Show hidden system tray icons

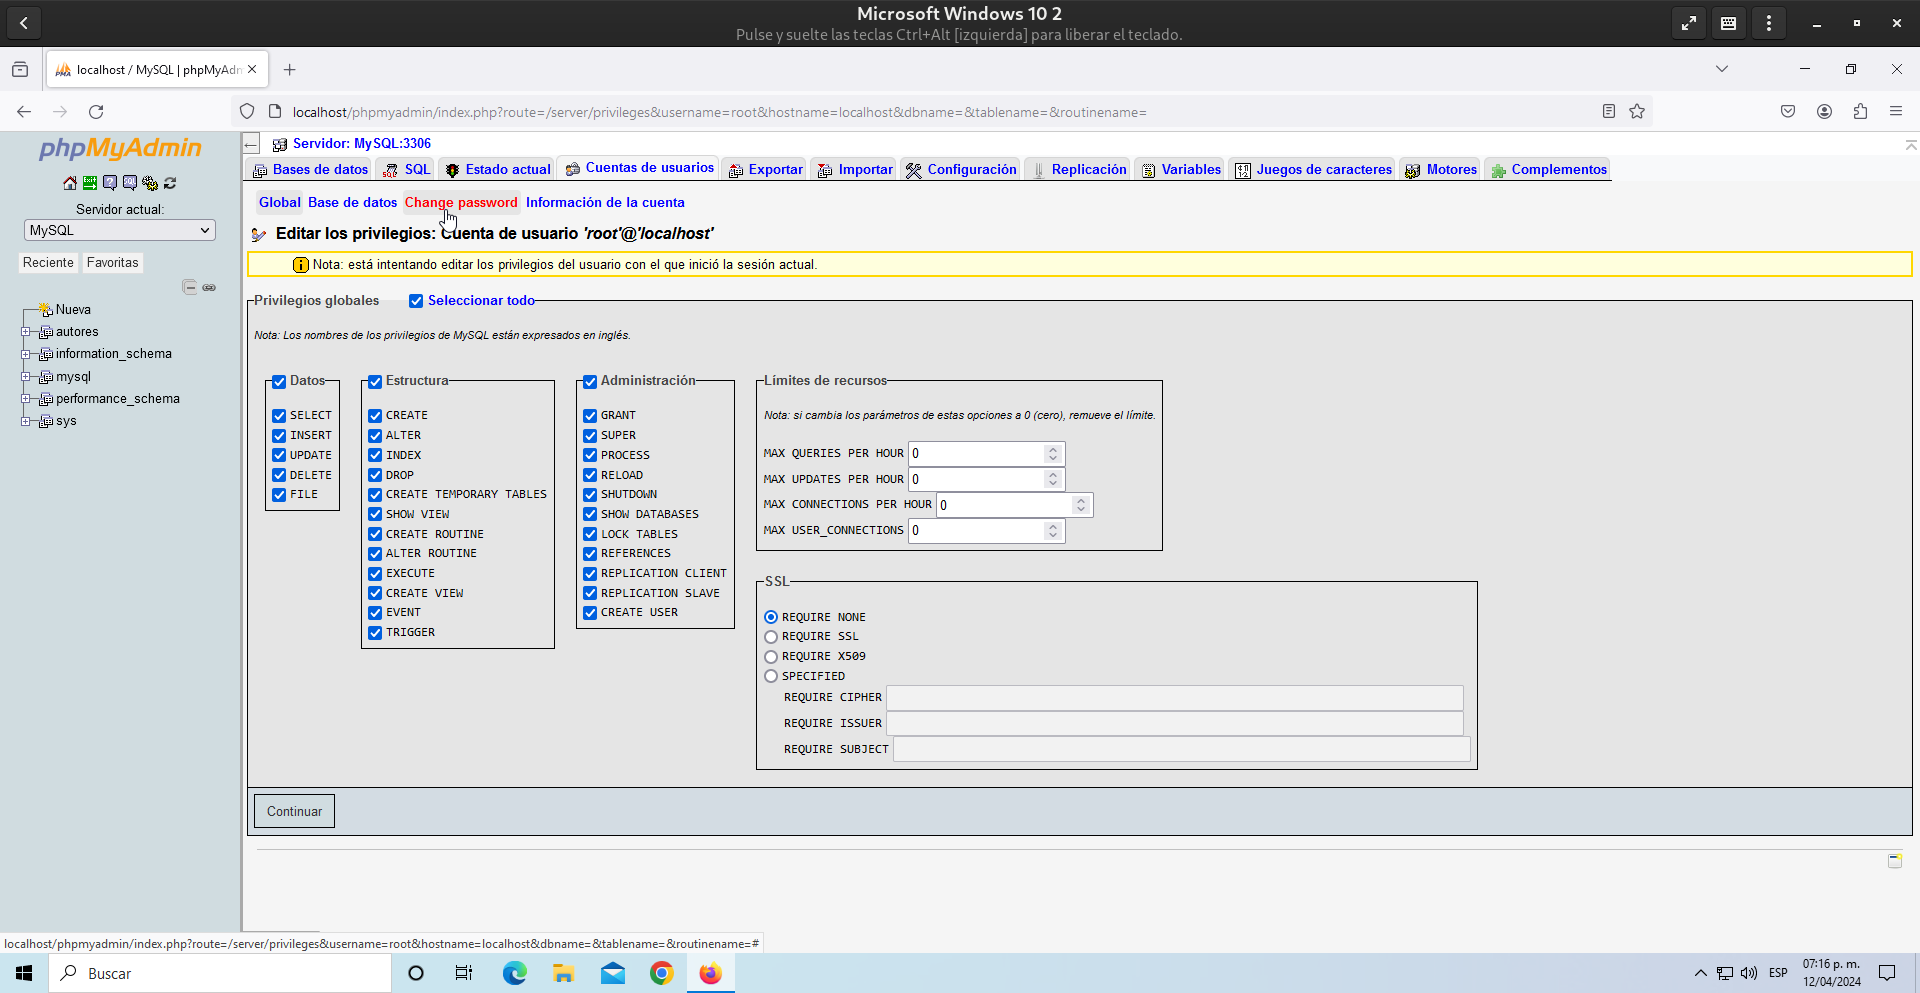pos(1700,973)
